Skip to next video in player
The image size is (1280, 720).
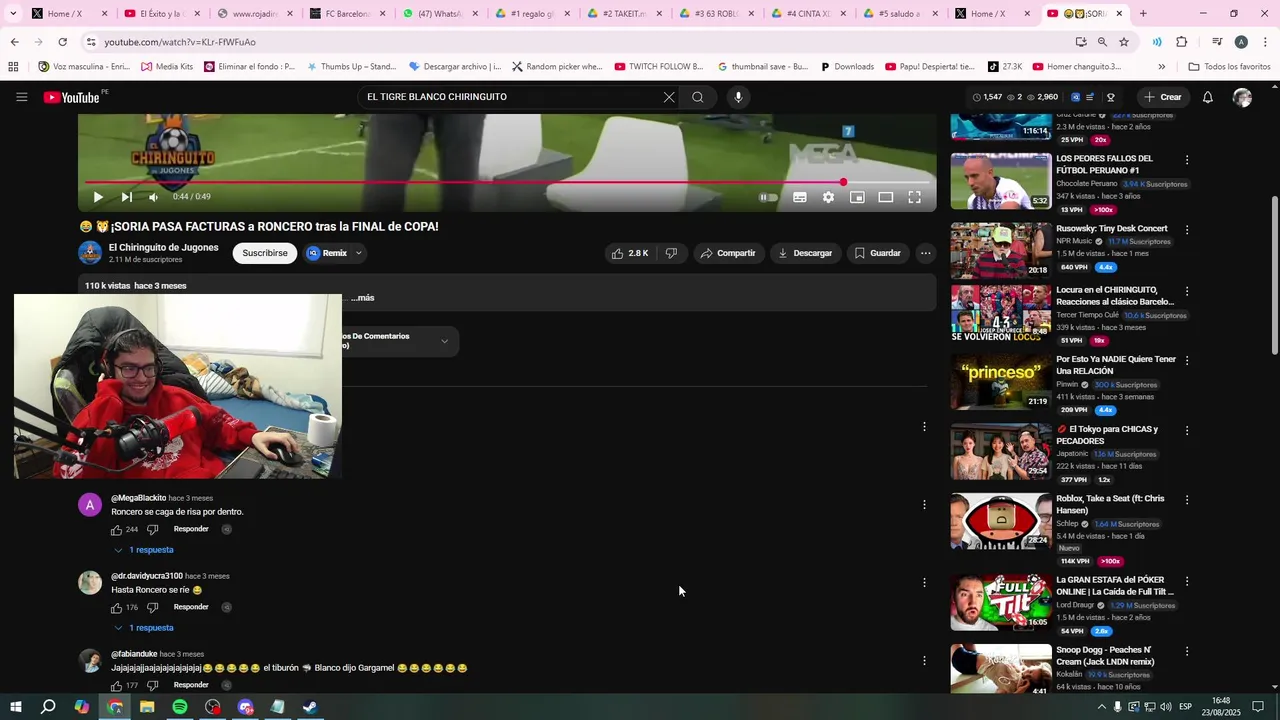pyautogui.click(x=127, y=197)
